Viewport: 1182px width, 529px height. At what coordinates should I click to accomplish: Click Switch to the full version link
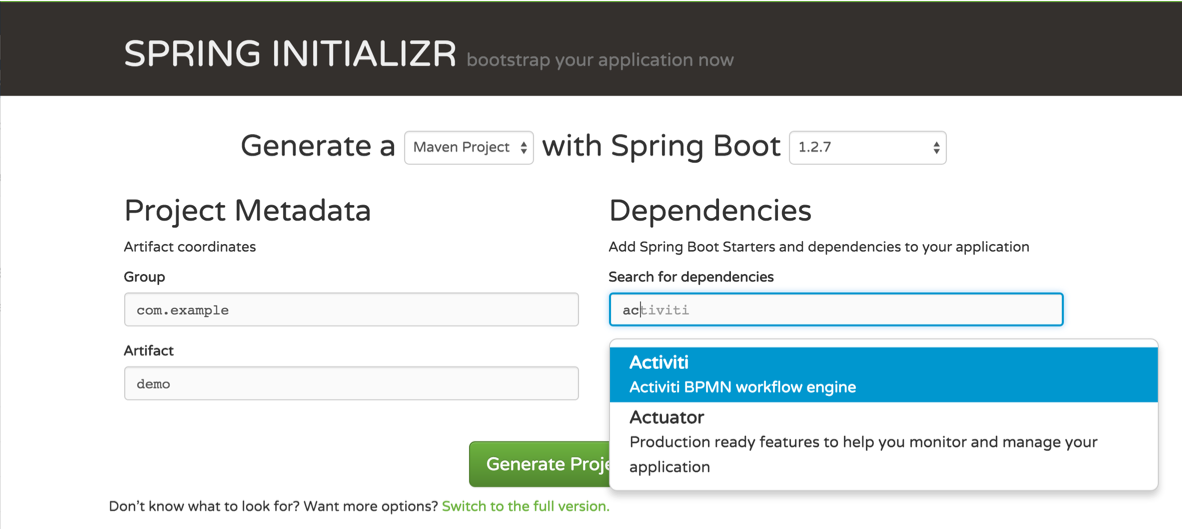525,506
